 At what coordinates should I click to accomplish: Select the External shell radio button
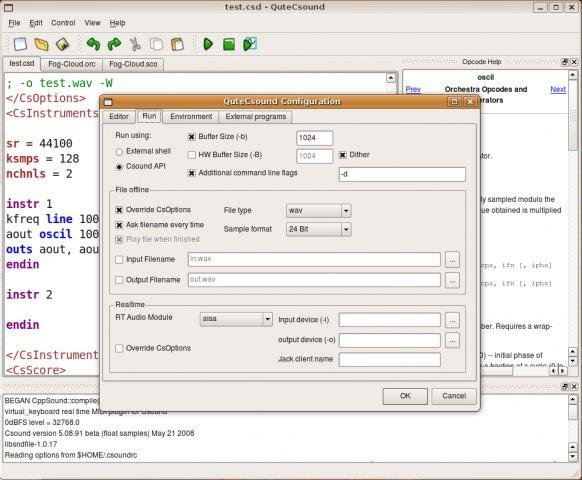(119, 151)
